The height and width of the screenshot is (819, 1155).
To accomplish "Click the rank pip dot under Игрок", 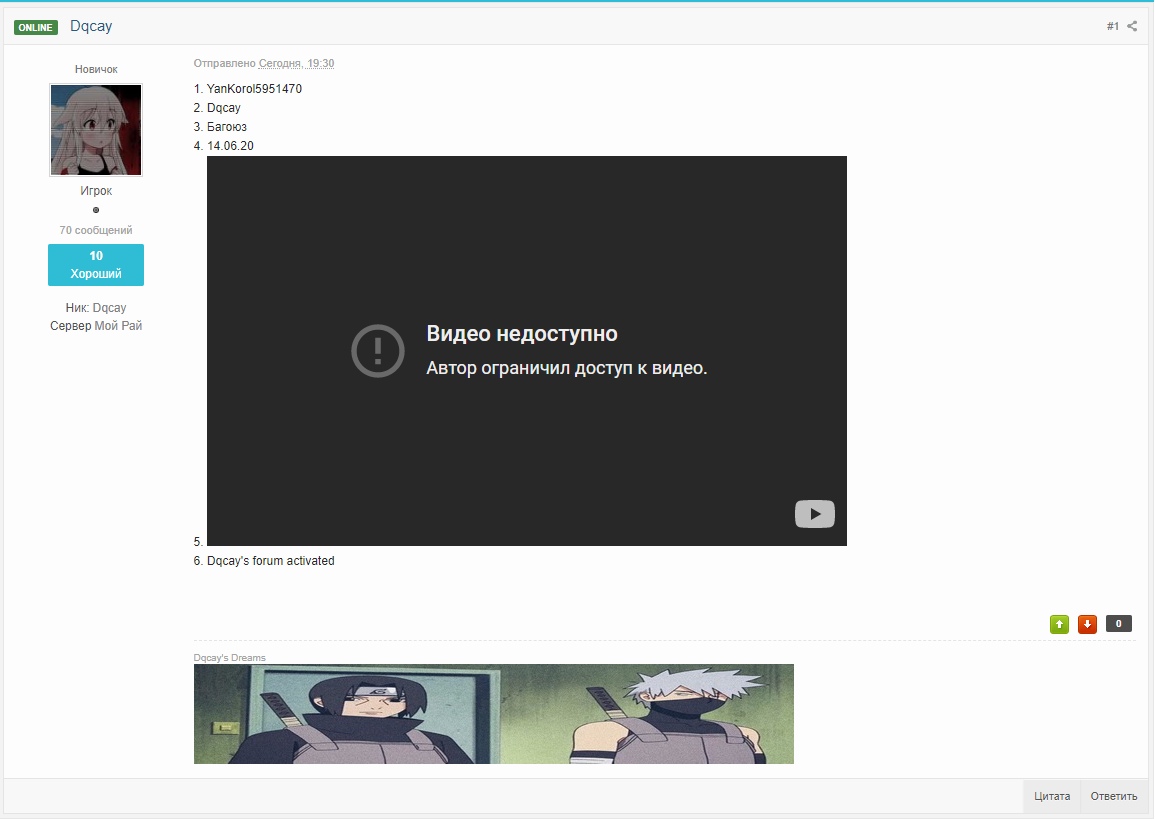I will [96, 210].
